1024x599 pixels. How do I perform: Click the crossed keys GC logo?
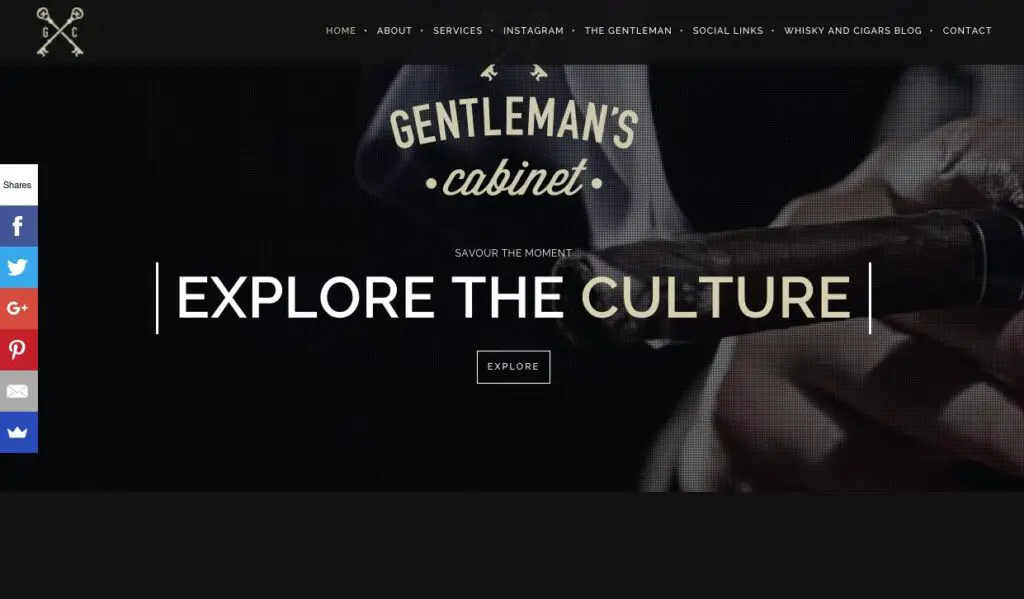(x=60, y=32)
